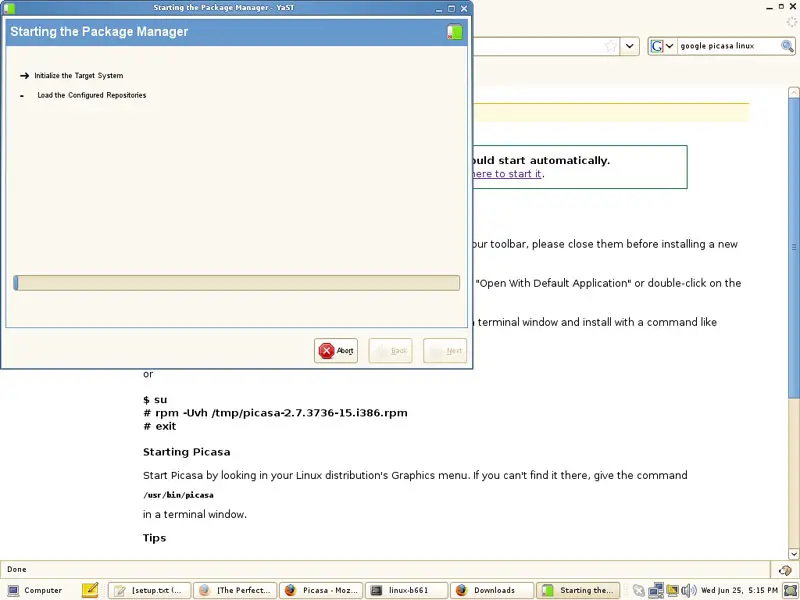
Task: Click the scrollbar down arrow in Firefox
Action: pyautogui.click(x=793, y=554)
